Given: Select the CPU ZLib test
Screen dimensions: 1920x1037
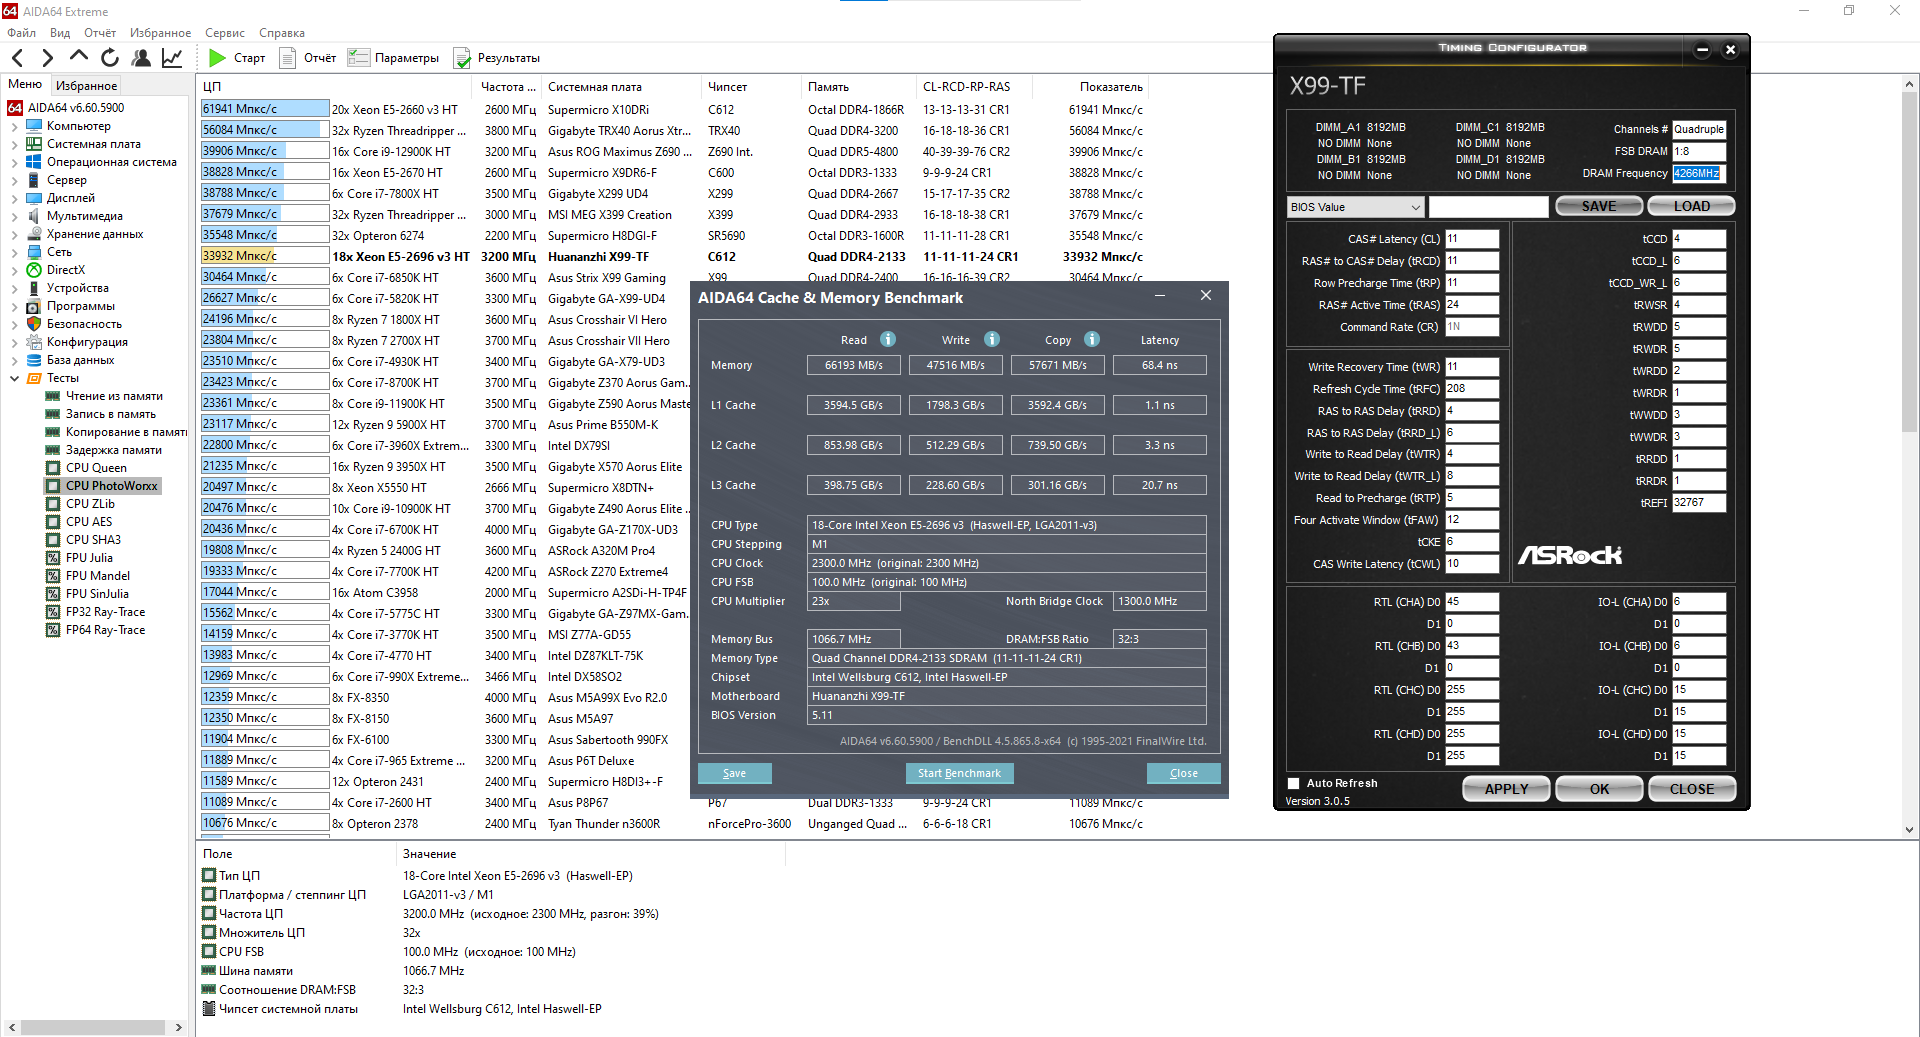Looking at the screenshot, I should tap(90, 504).
